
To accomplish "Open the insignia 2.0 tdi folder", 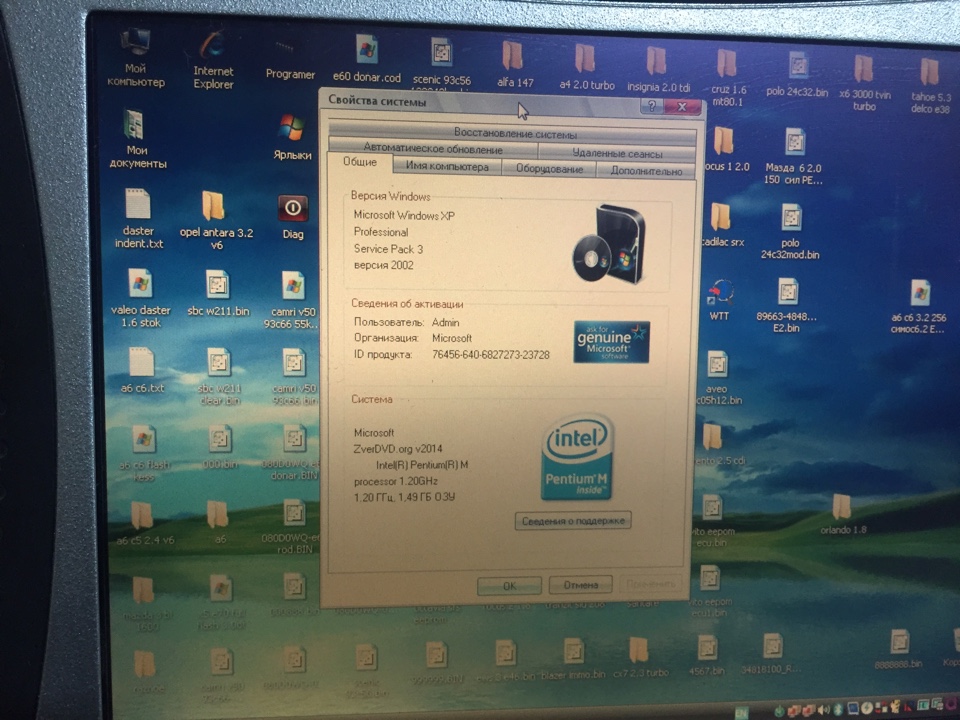I will [656, 62].
